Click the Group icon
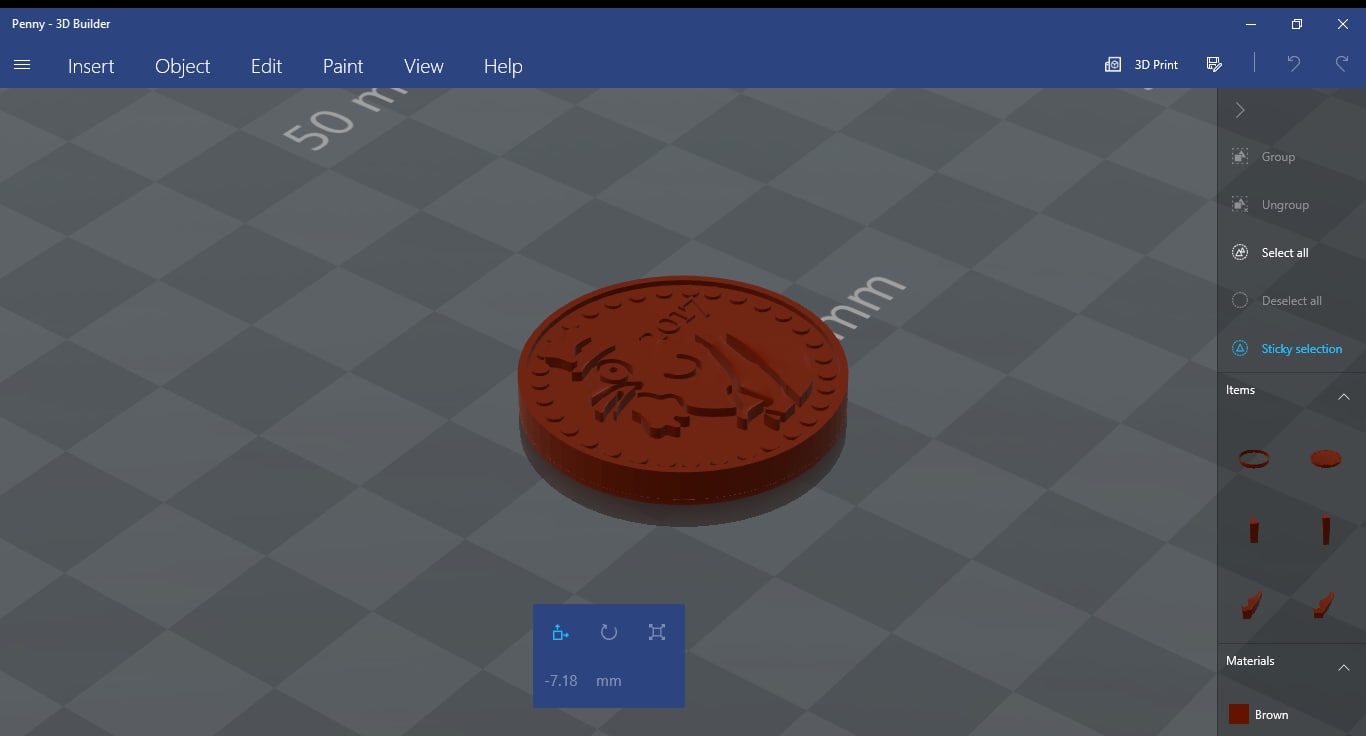The image size is (1366, 736). 1240,157
